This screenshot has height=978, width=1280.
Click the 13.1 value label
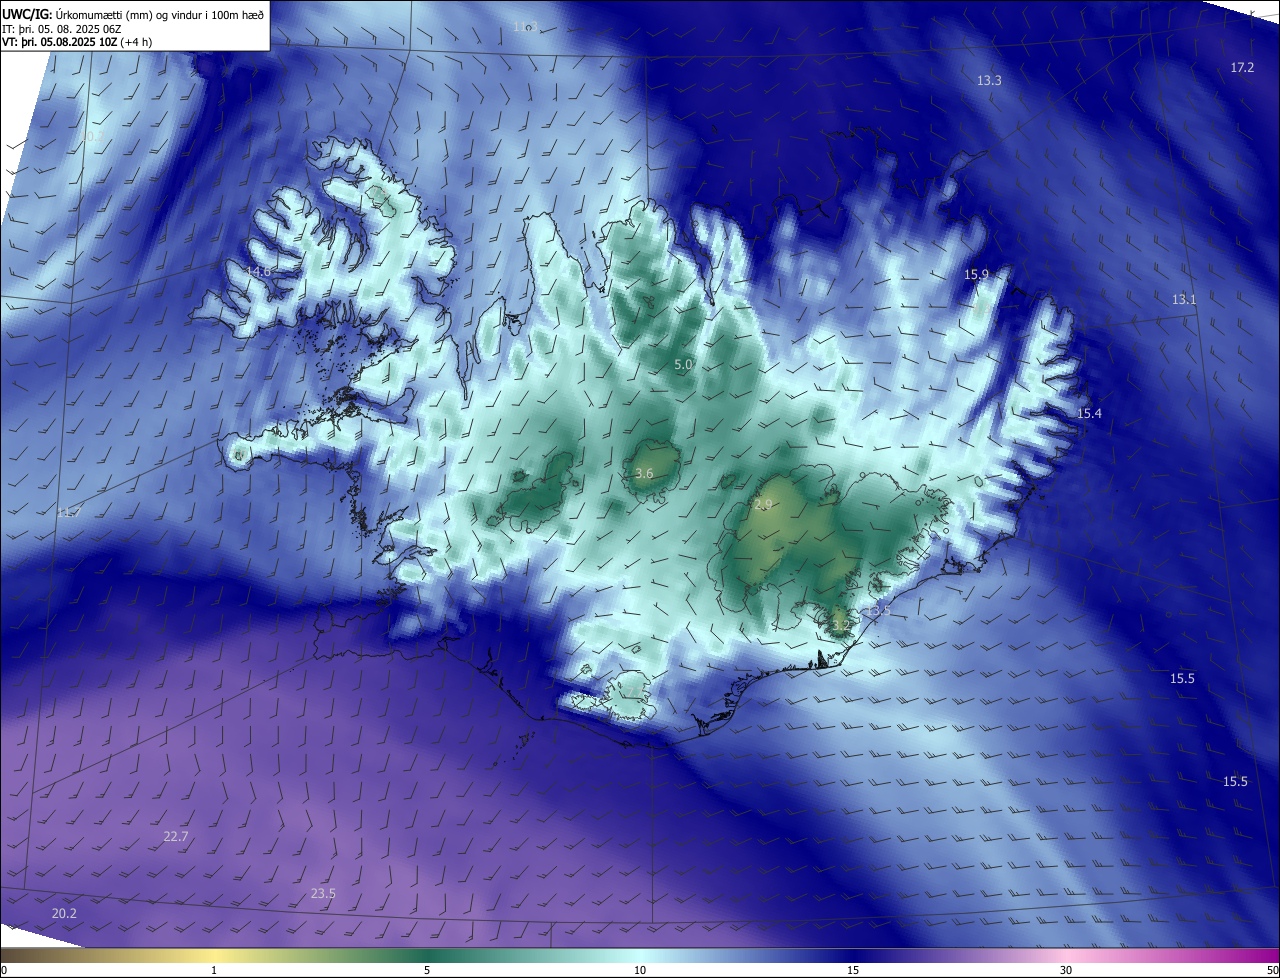pyautogui.click(x=1184, y=299)
